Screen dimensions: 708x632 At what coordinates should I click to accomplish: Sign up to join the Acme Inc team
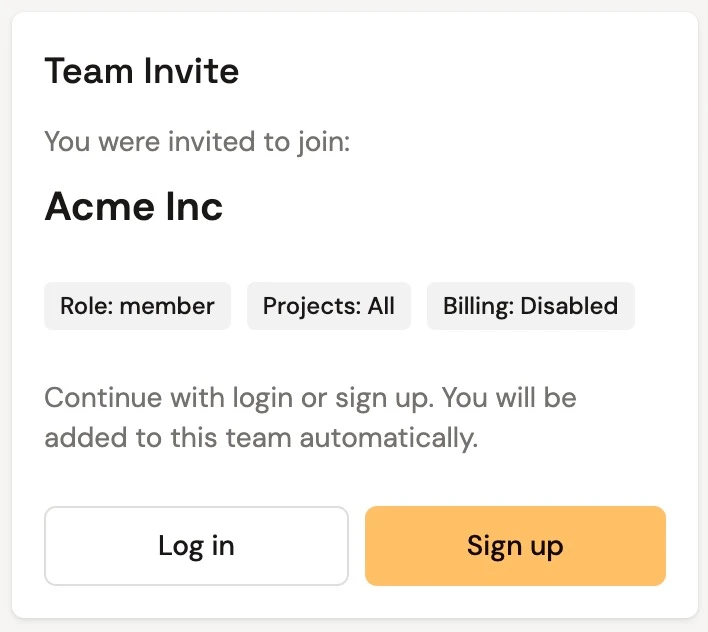coord(515,546)
